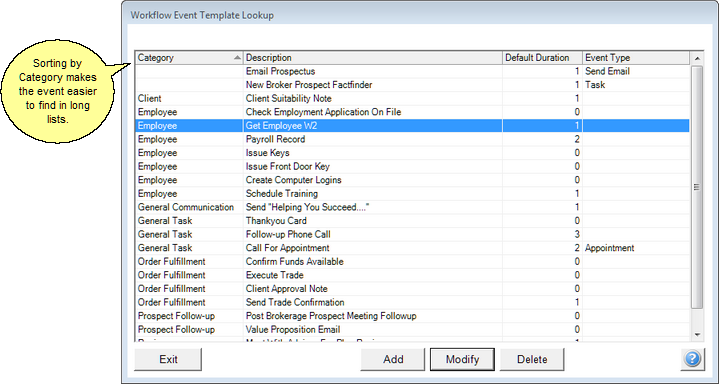Sort by the Category column header
The image size is (719, 384).
(x=189, y=58)
